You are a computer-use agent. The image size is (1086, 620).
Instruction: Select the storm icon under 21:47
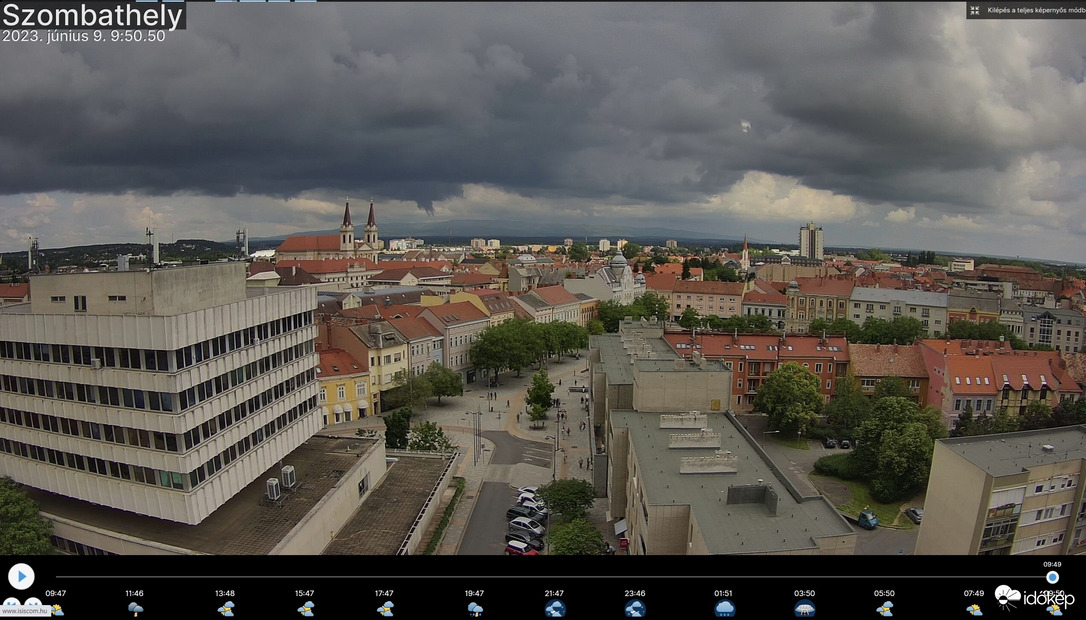557,607
